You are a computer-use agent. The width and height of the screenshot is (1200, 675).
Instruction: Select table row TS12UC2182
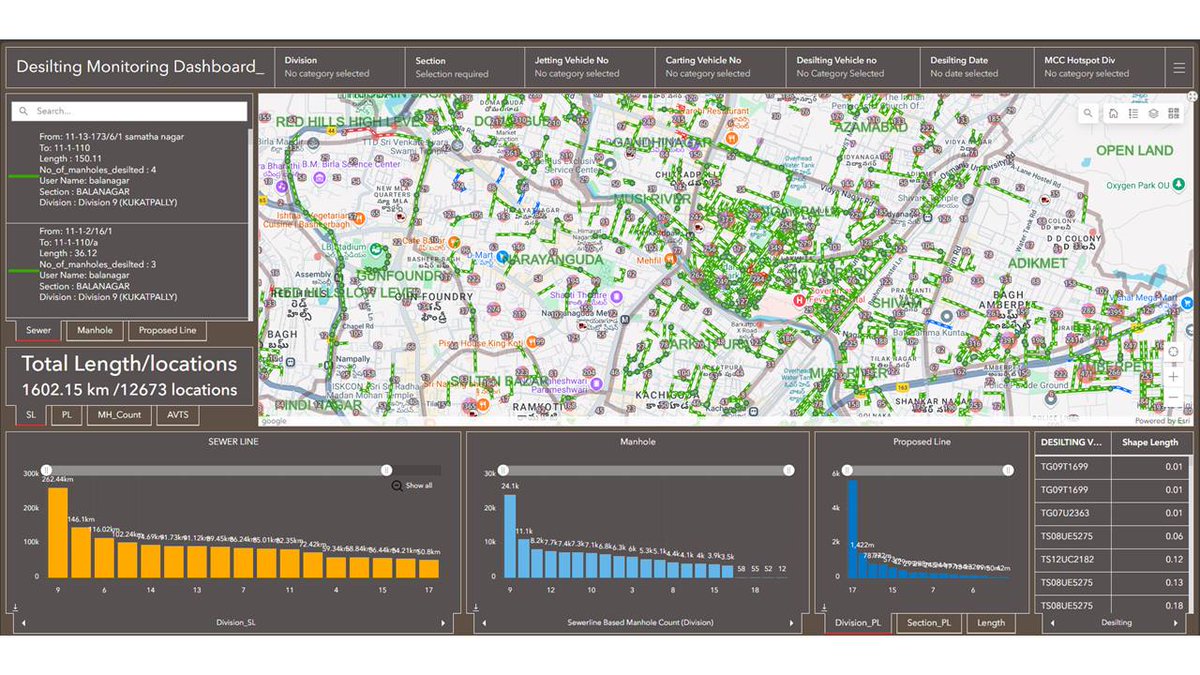1112,558
